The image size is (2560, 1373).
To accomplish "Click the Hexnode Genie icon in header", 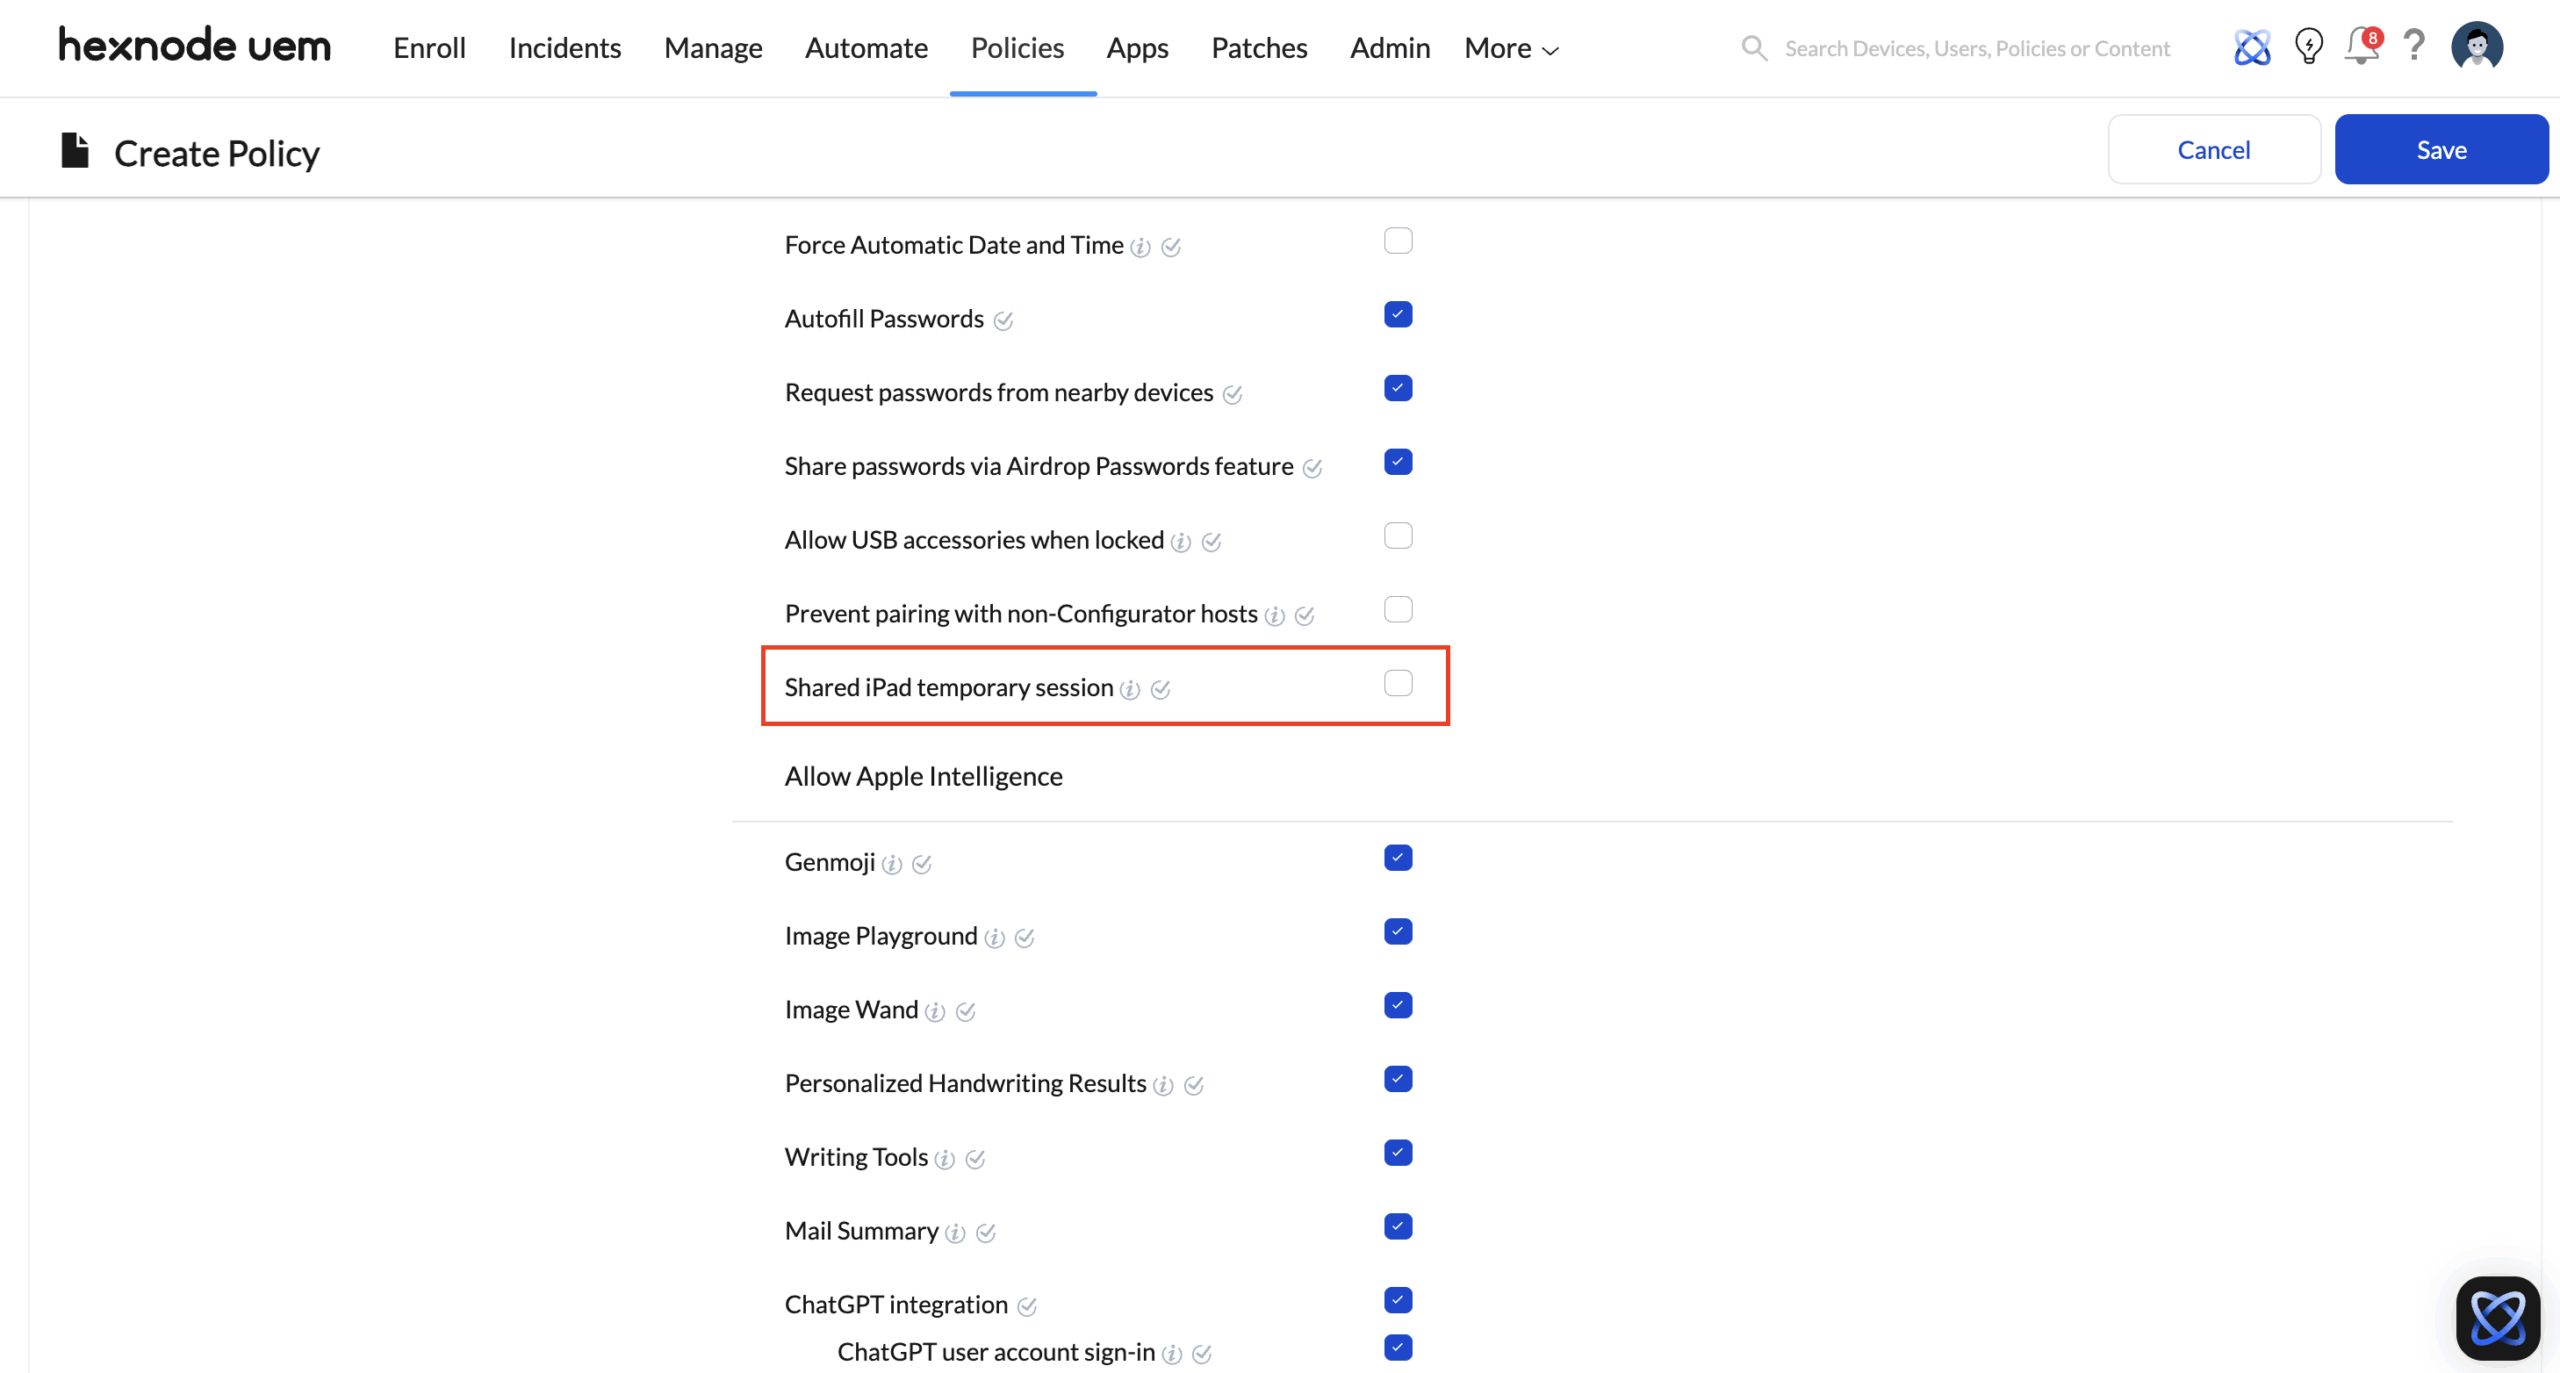I will (x=2252, y=47).
